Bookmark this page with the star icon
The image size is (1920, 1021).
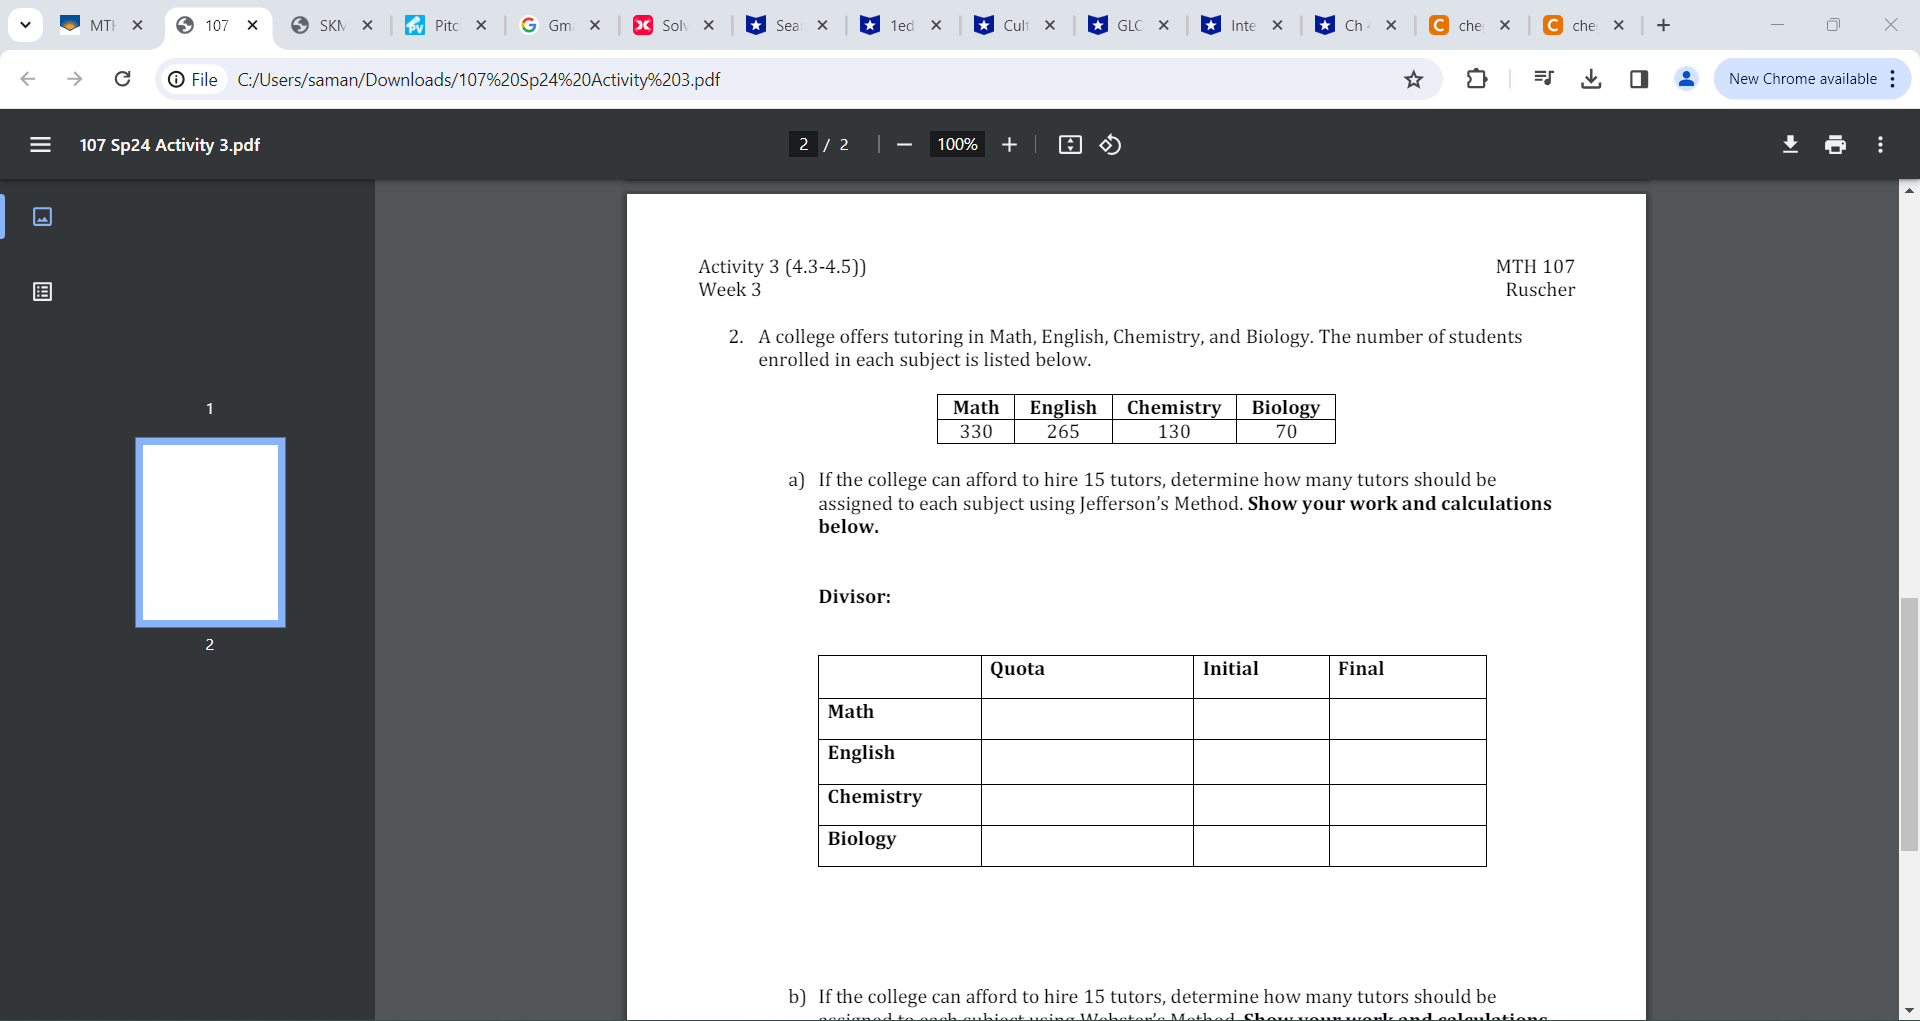[x=1414, y=79]
